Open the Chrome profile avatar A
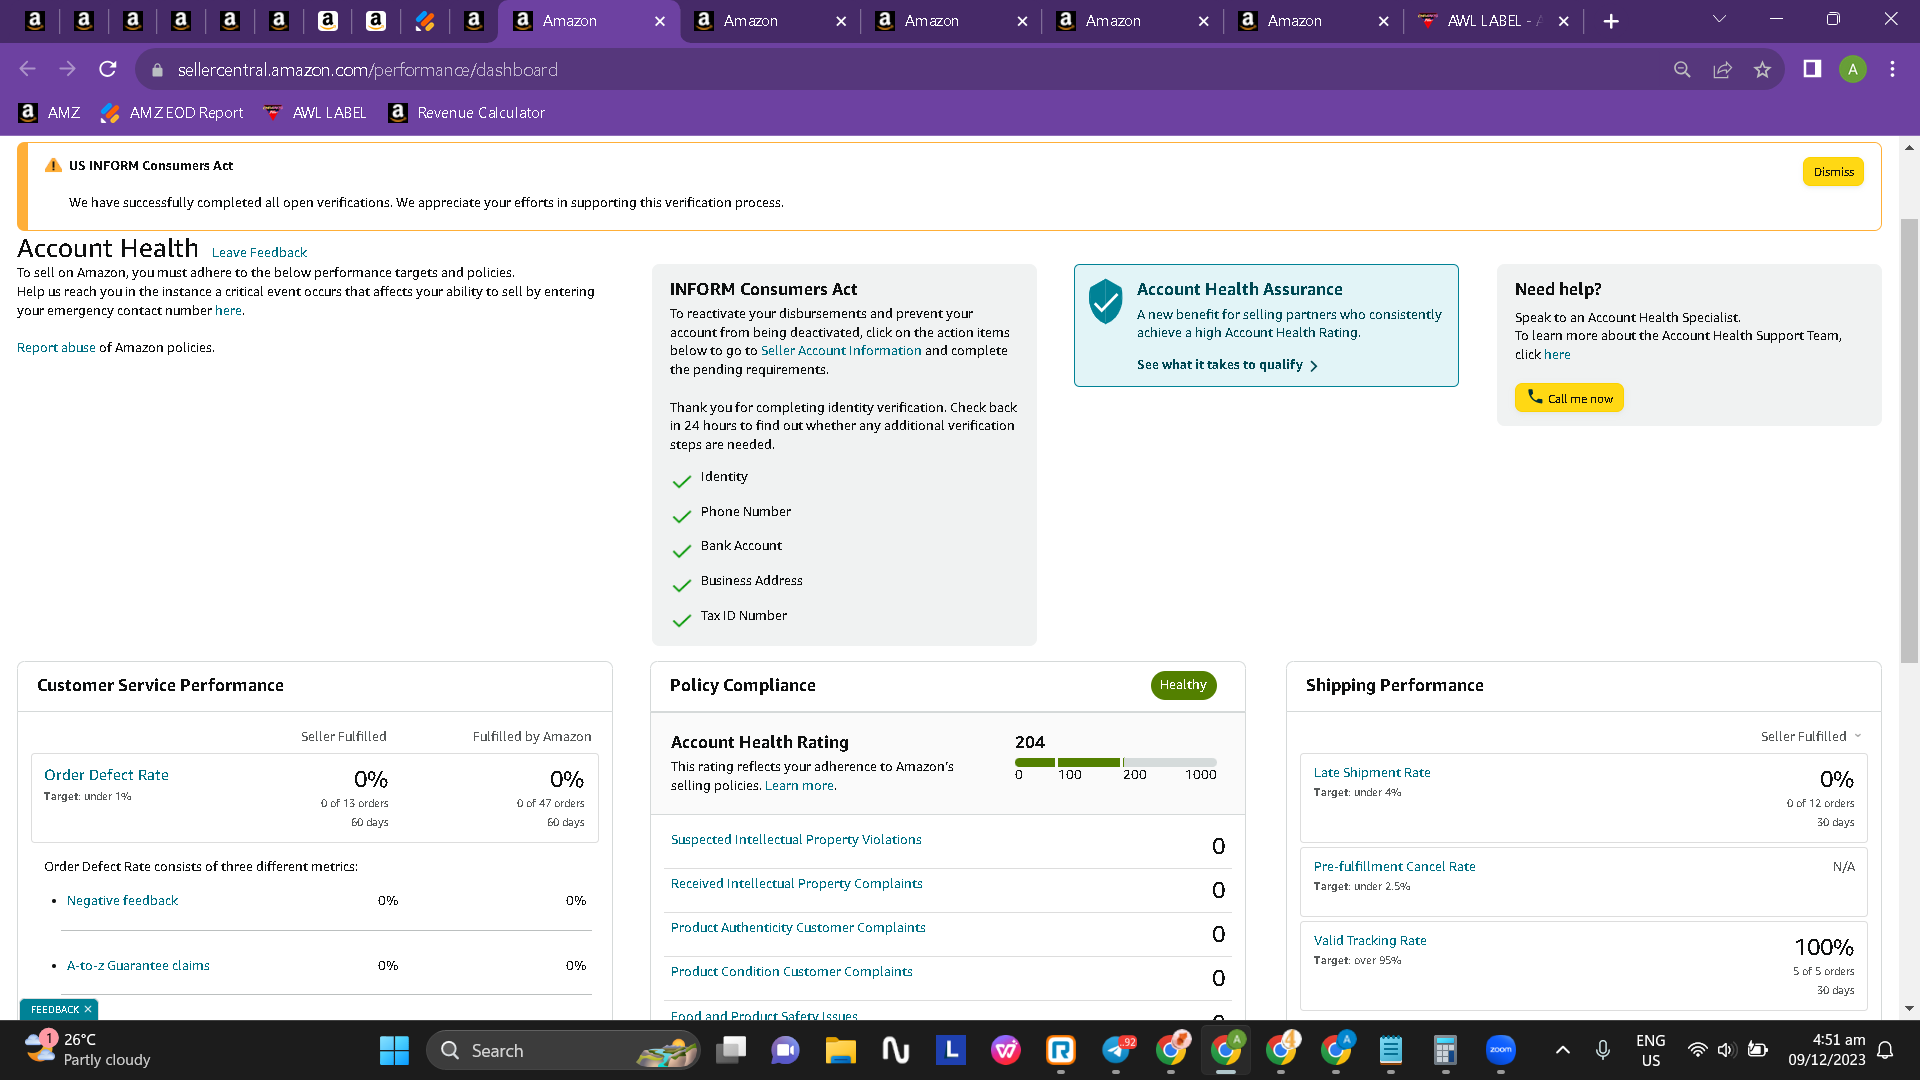This screenshot has width=1920, height=1080. coord(1852,69)
